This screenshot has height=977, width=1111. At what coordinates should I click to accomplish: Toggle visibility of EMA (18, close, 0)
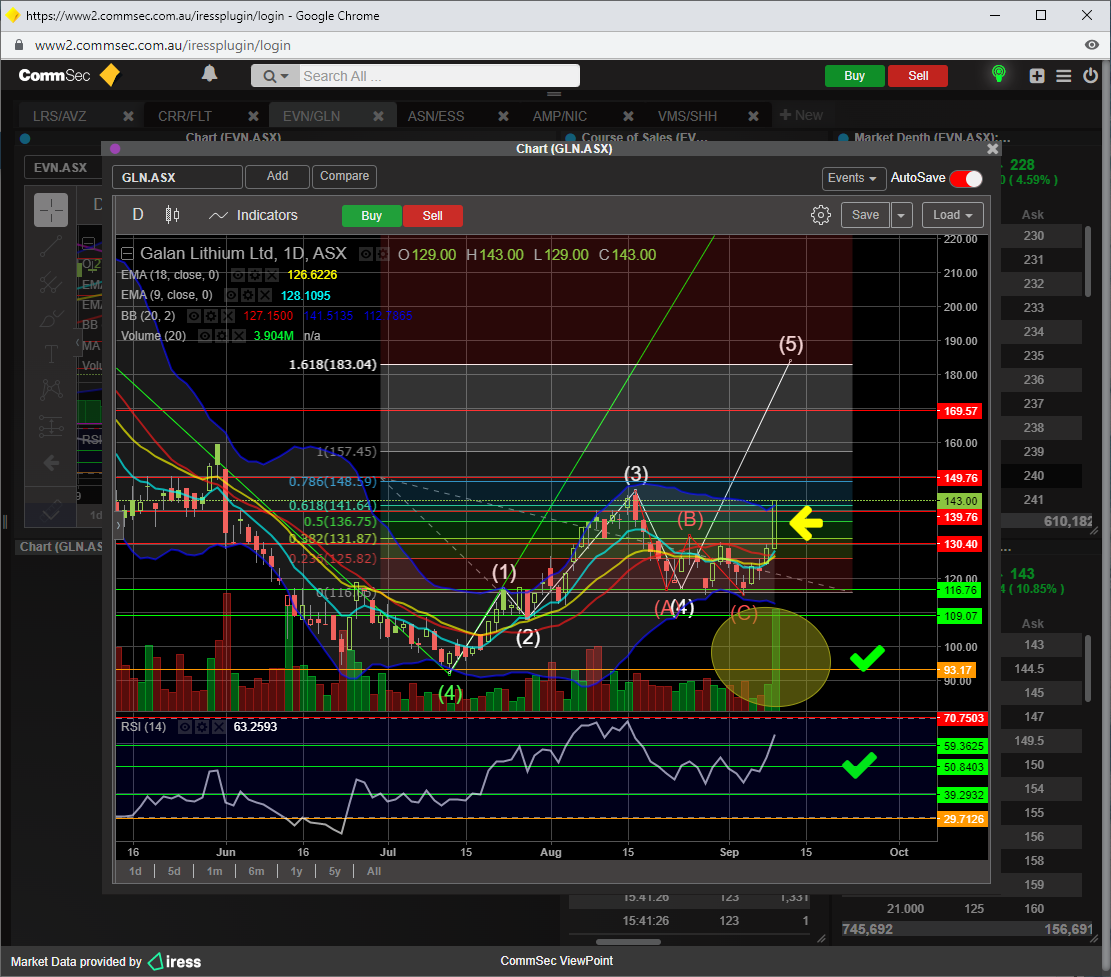[x=237, y=275]
